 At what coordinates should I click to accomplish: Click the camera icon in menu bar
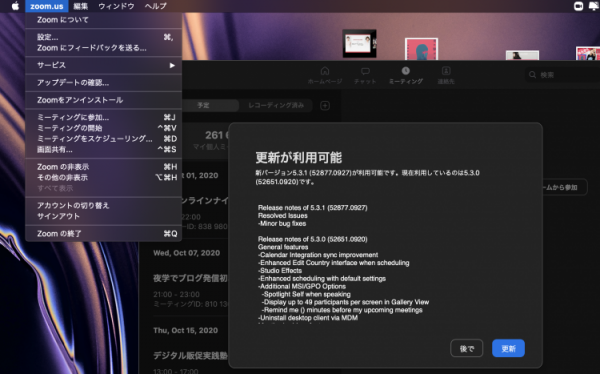[x=578, y=6]
